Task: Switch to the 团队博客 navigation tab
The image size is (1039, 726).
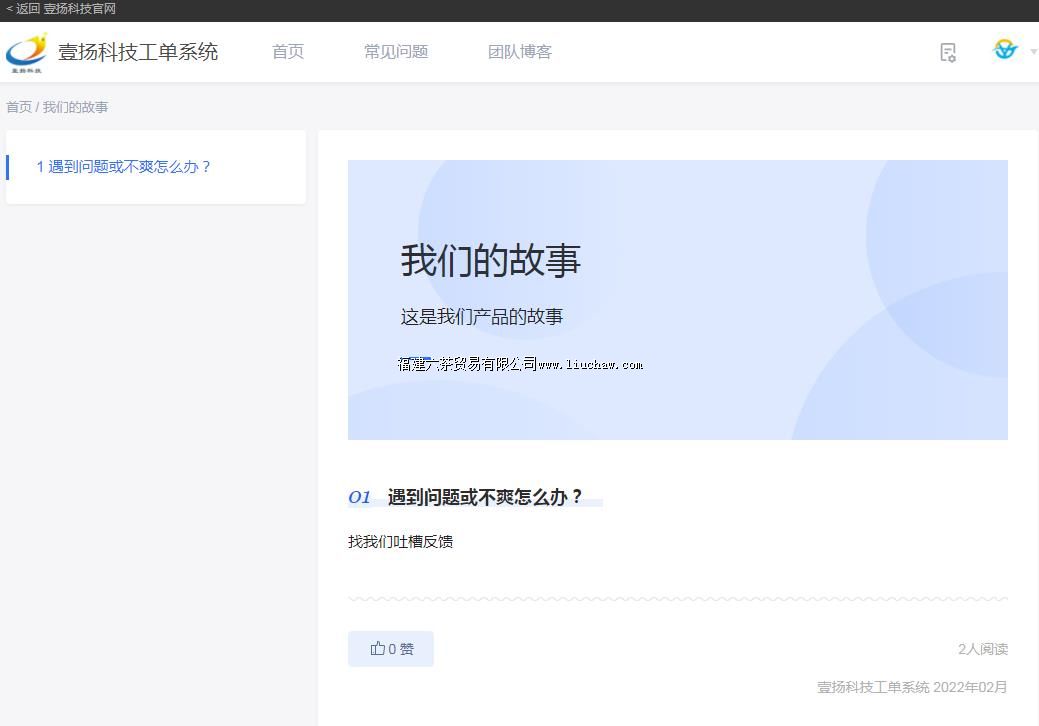Action: [x=520, y=52]
